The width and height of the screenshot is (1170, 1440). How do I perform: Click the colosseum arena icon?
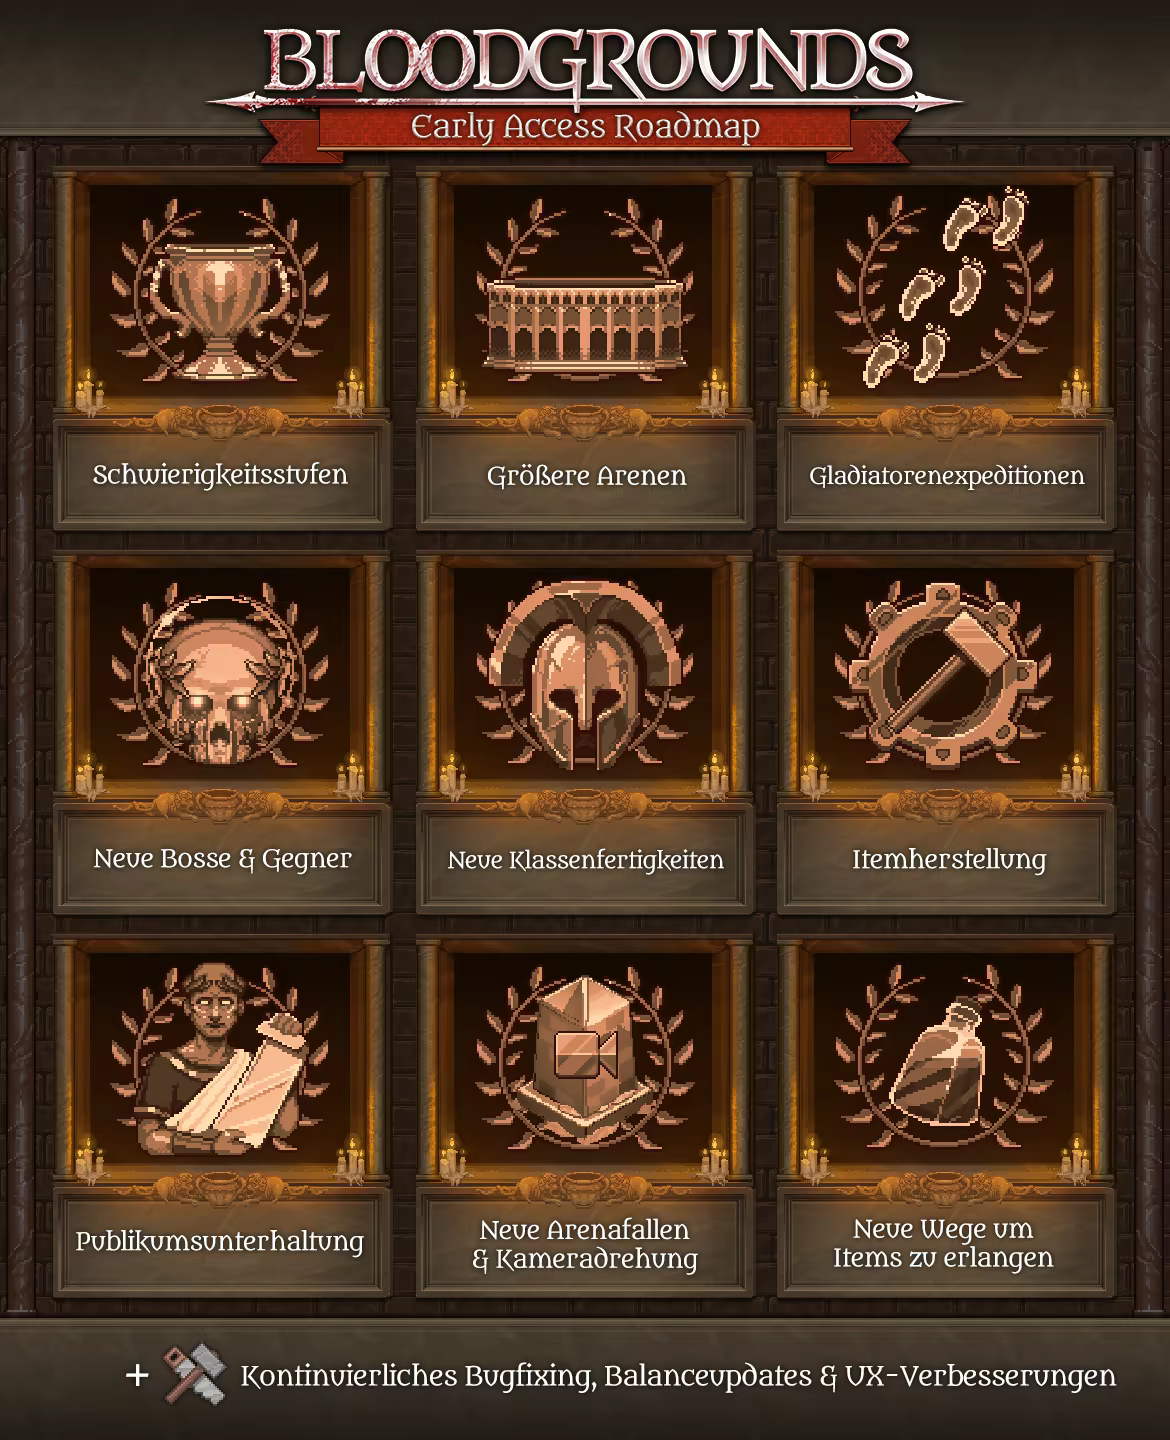(x=586, y=322)
